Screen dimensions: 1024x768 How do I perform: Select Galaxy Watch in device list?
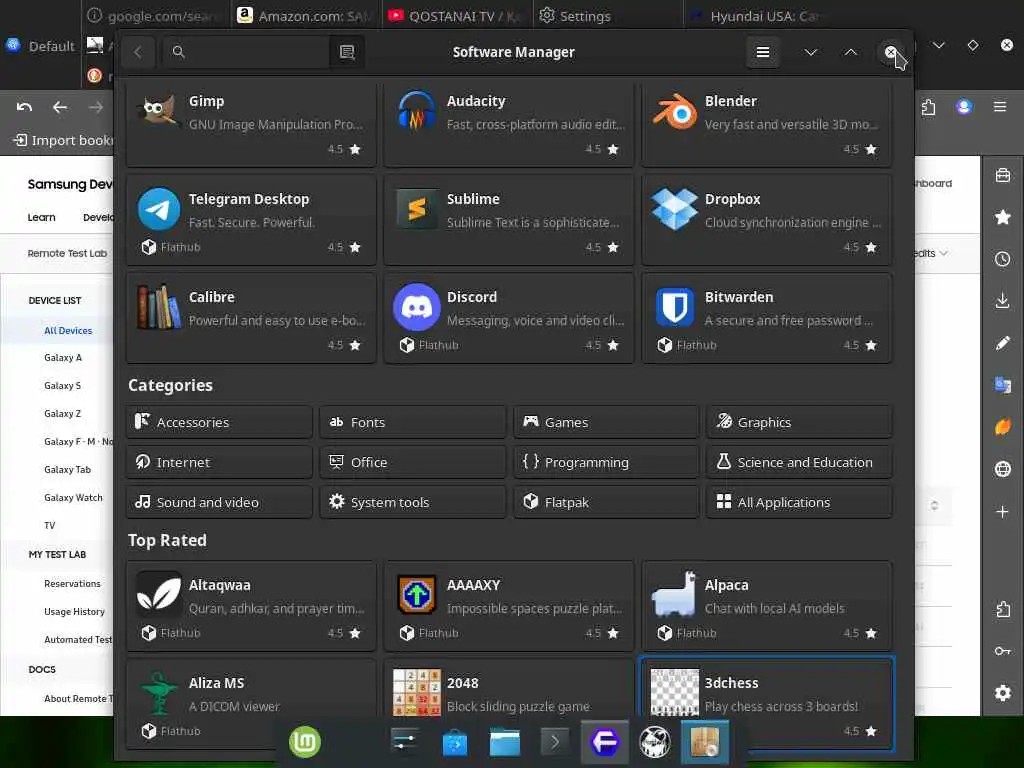73,498
